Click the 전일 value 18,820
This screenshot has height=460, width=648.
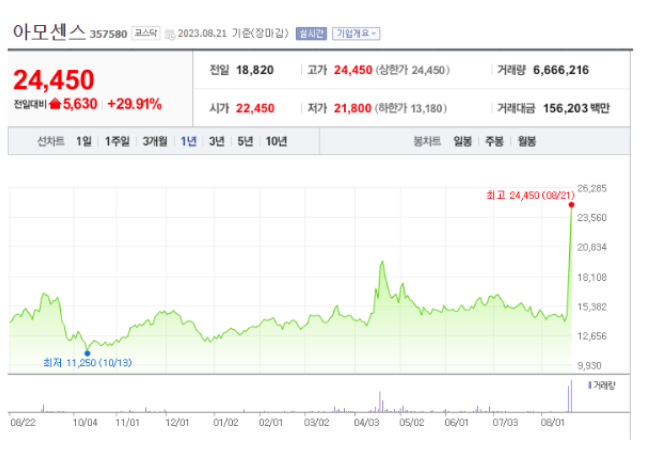[255, 70]
